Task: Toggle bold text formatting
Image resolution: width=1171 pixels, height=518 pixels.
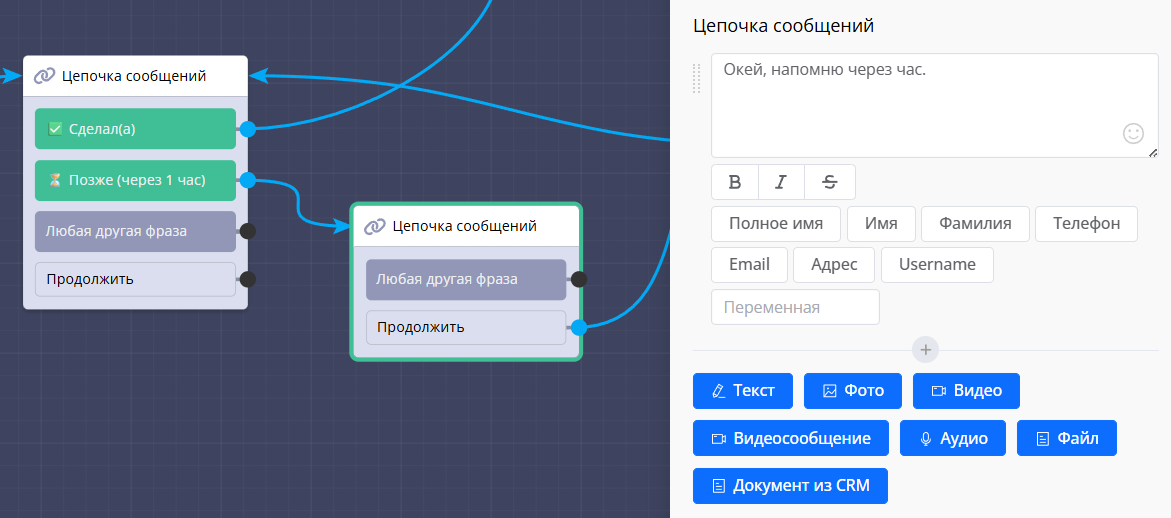Action: coord(735,182)
